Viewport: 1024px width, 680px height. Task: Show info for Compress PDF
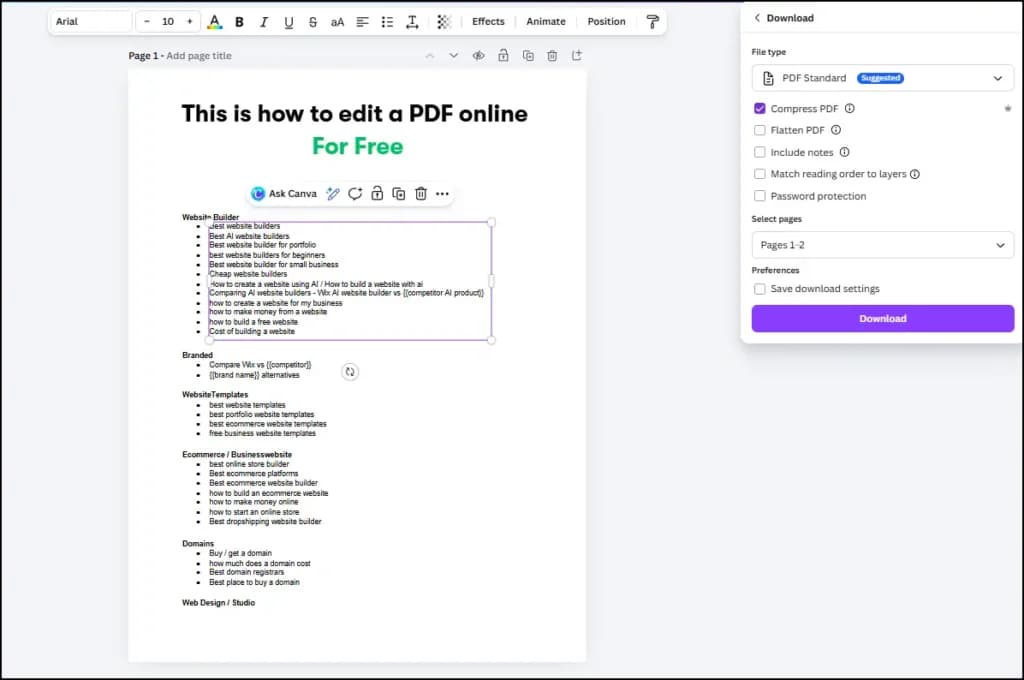click(x=850, y=108)
